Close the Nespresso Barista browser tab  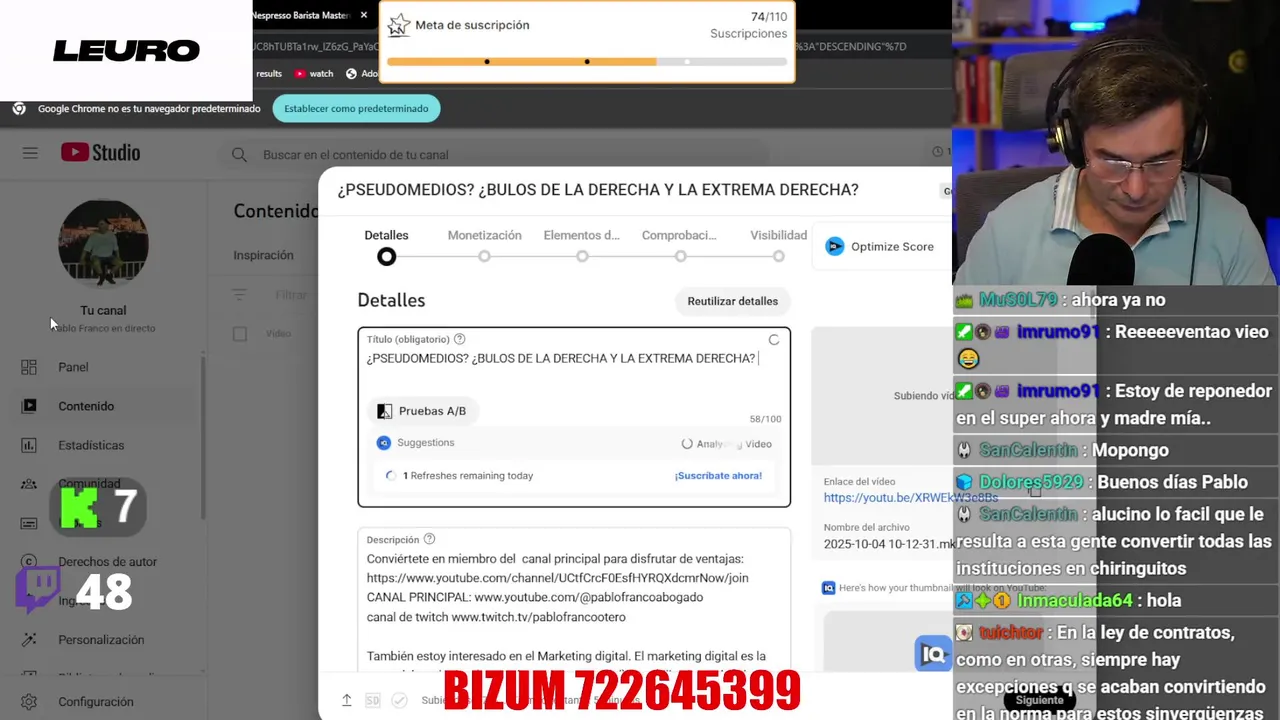pyautogui.click(x=364, y=15)
